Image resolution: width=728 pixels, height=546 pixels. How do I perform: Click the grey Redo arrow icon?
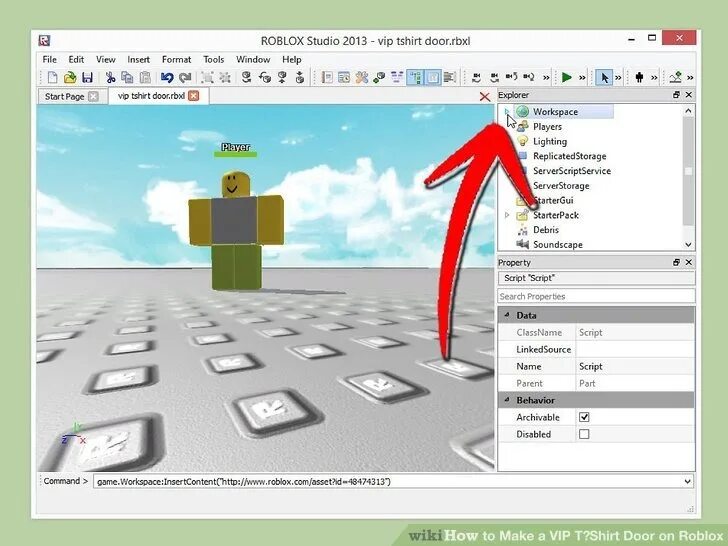[185, 78]
